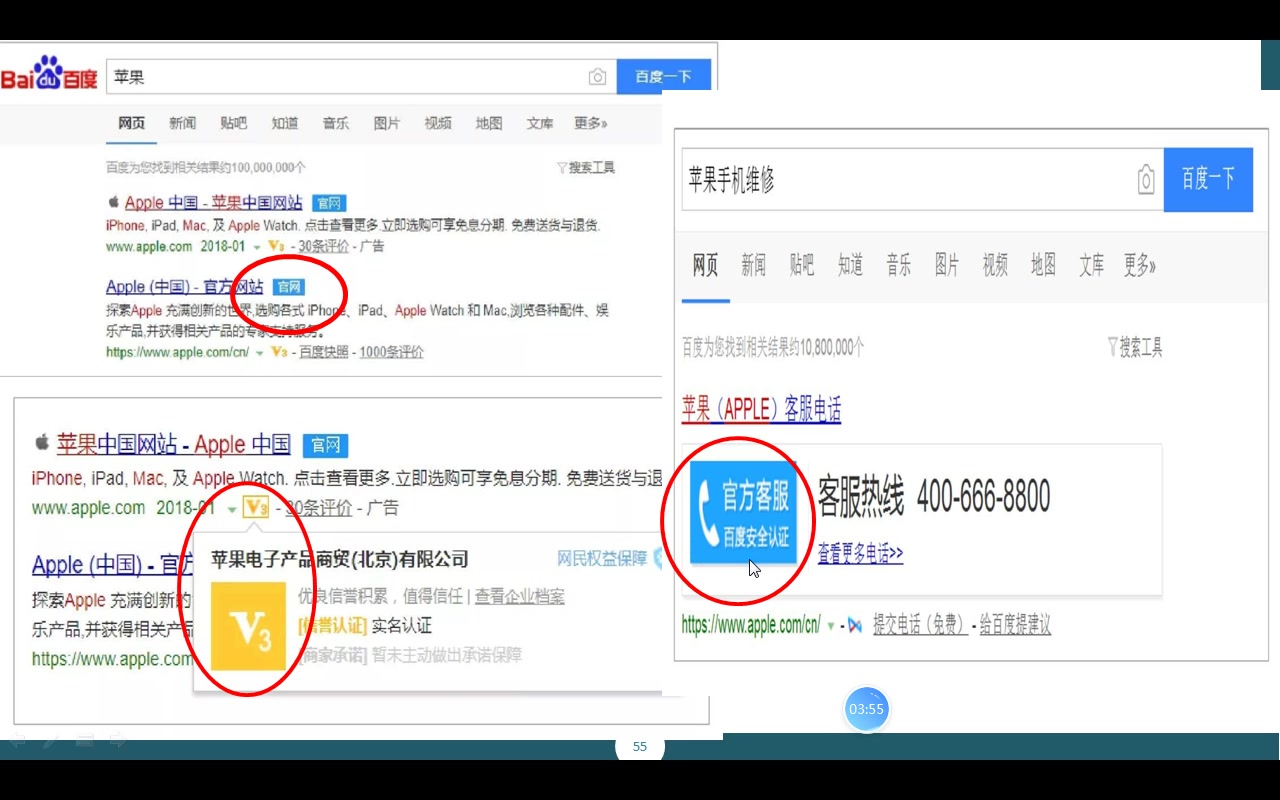Image resolution: width=1280 pixels, height=800 pixels.
Task: Open the 'Apple (中国) - 官方网站' result link
Action: click(185, 287)
